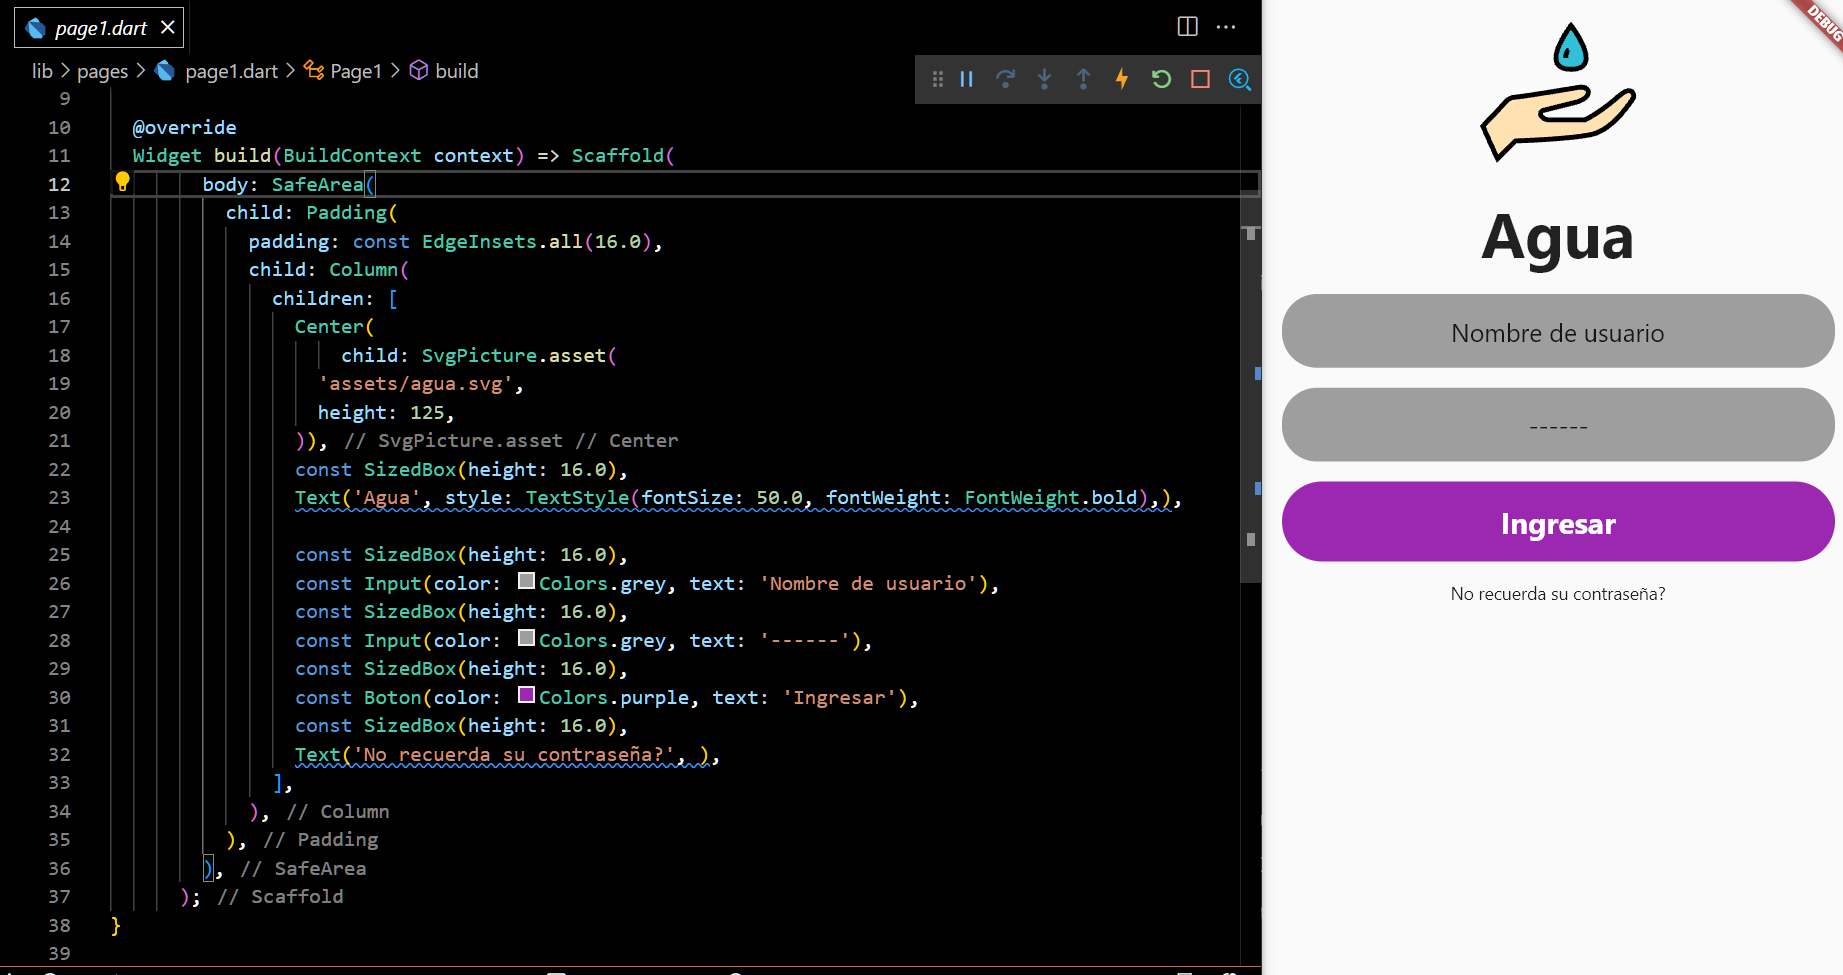Step Out of the current function

1083,79
